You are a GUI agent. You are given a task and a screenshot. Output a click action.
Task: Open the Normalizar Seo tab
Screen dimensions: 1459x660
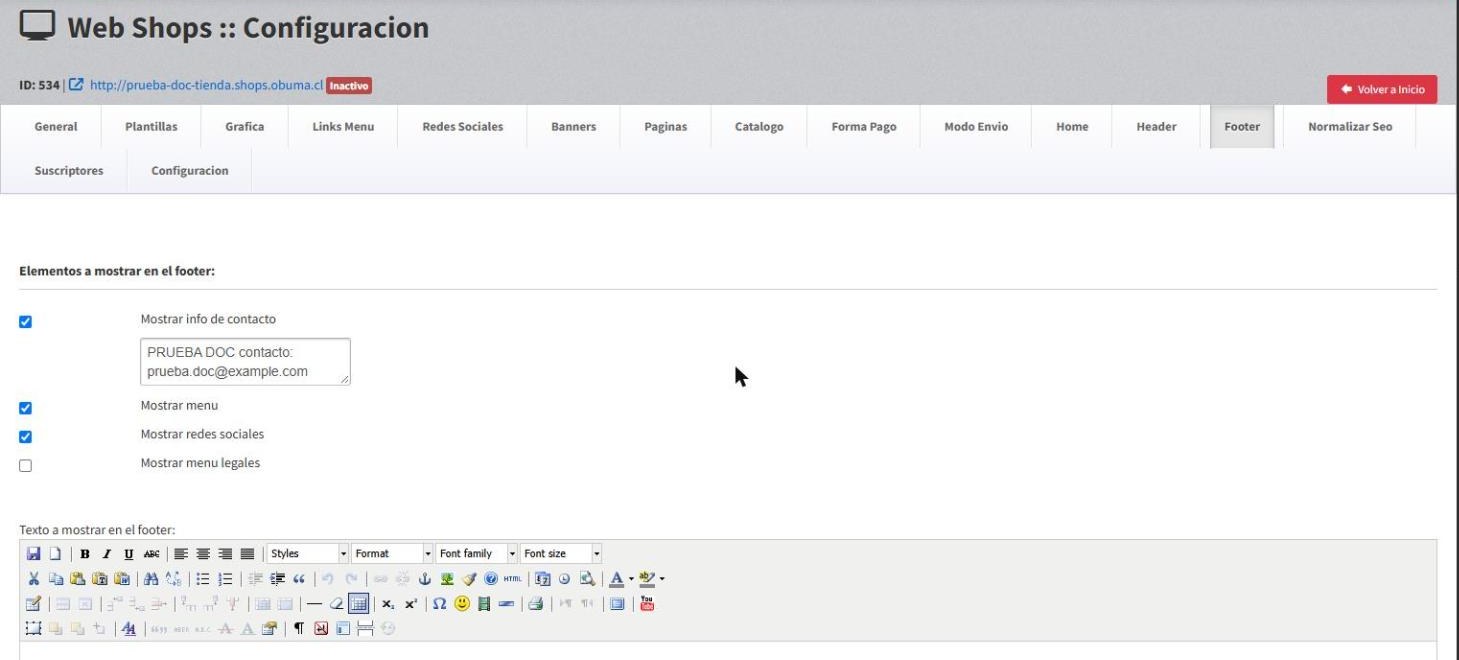(x=1350, y=127)
